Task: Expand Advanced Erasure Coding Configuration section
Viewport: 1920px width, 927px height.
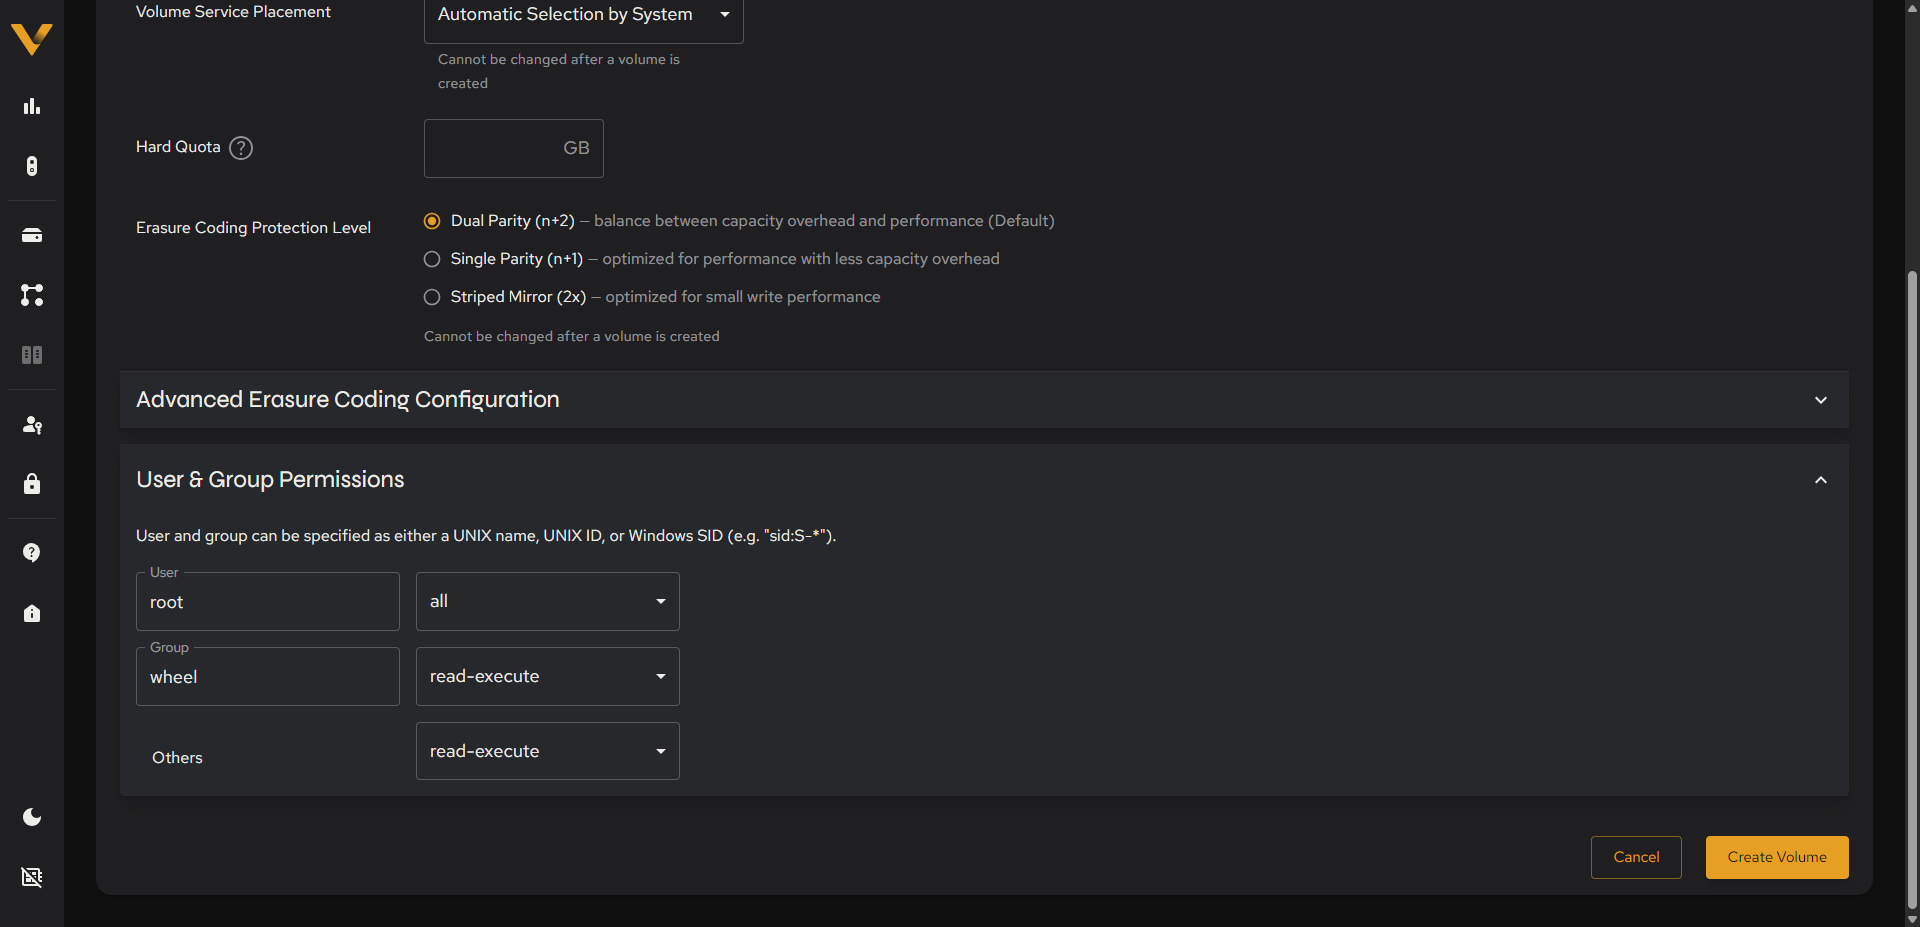Action: [x=984, y=400]
